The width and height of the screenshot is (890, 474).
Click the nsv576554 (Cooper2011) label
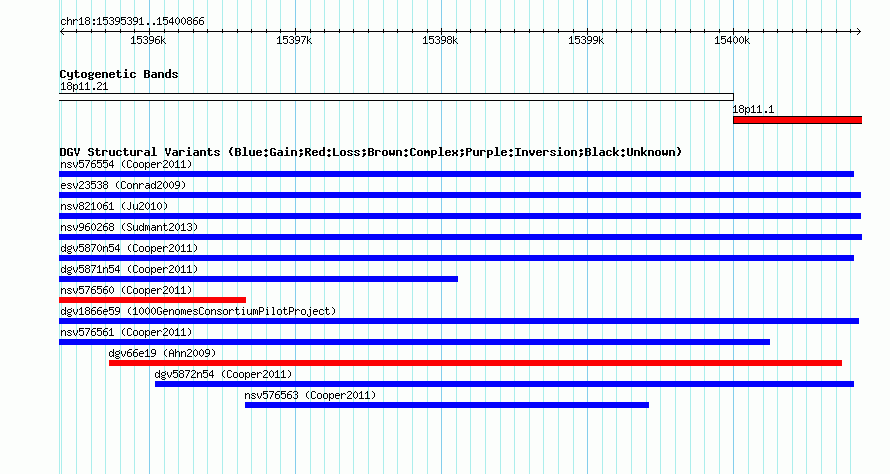[126, 165]
